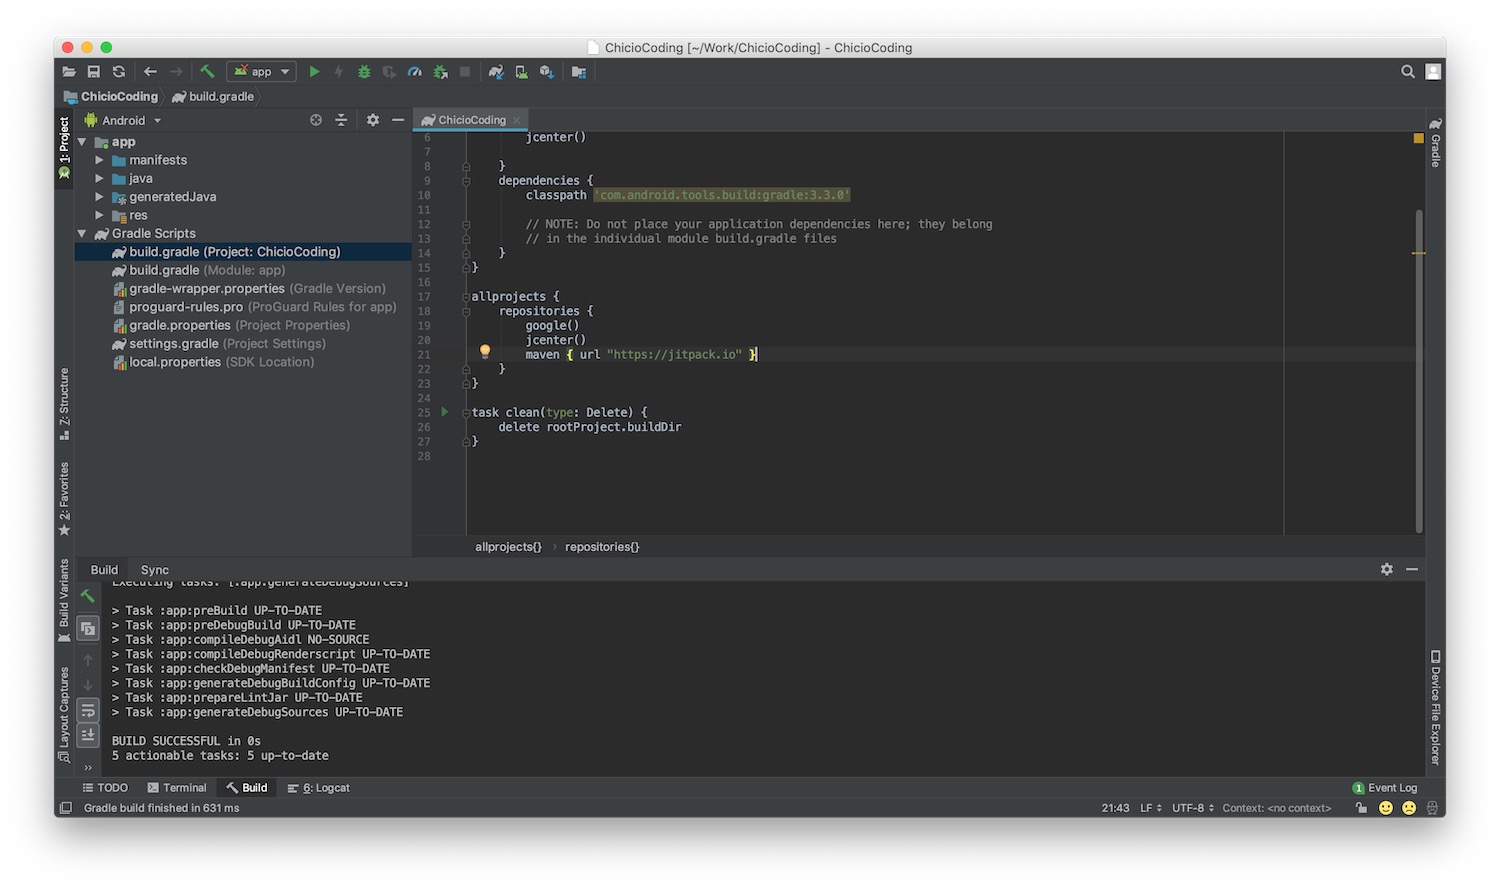Click repositories{} editor breadcrumb

point(602,547)
